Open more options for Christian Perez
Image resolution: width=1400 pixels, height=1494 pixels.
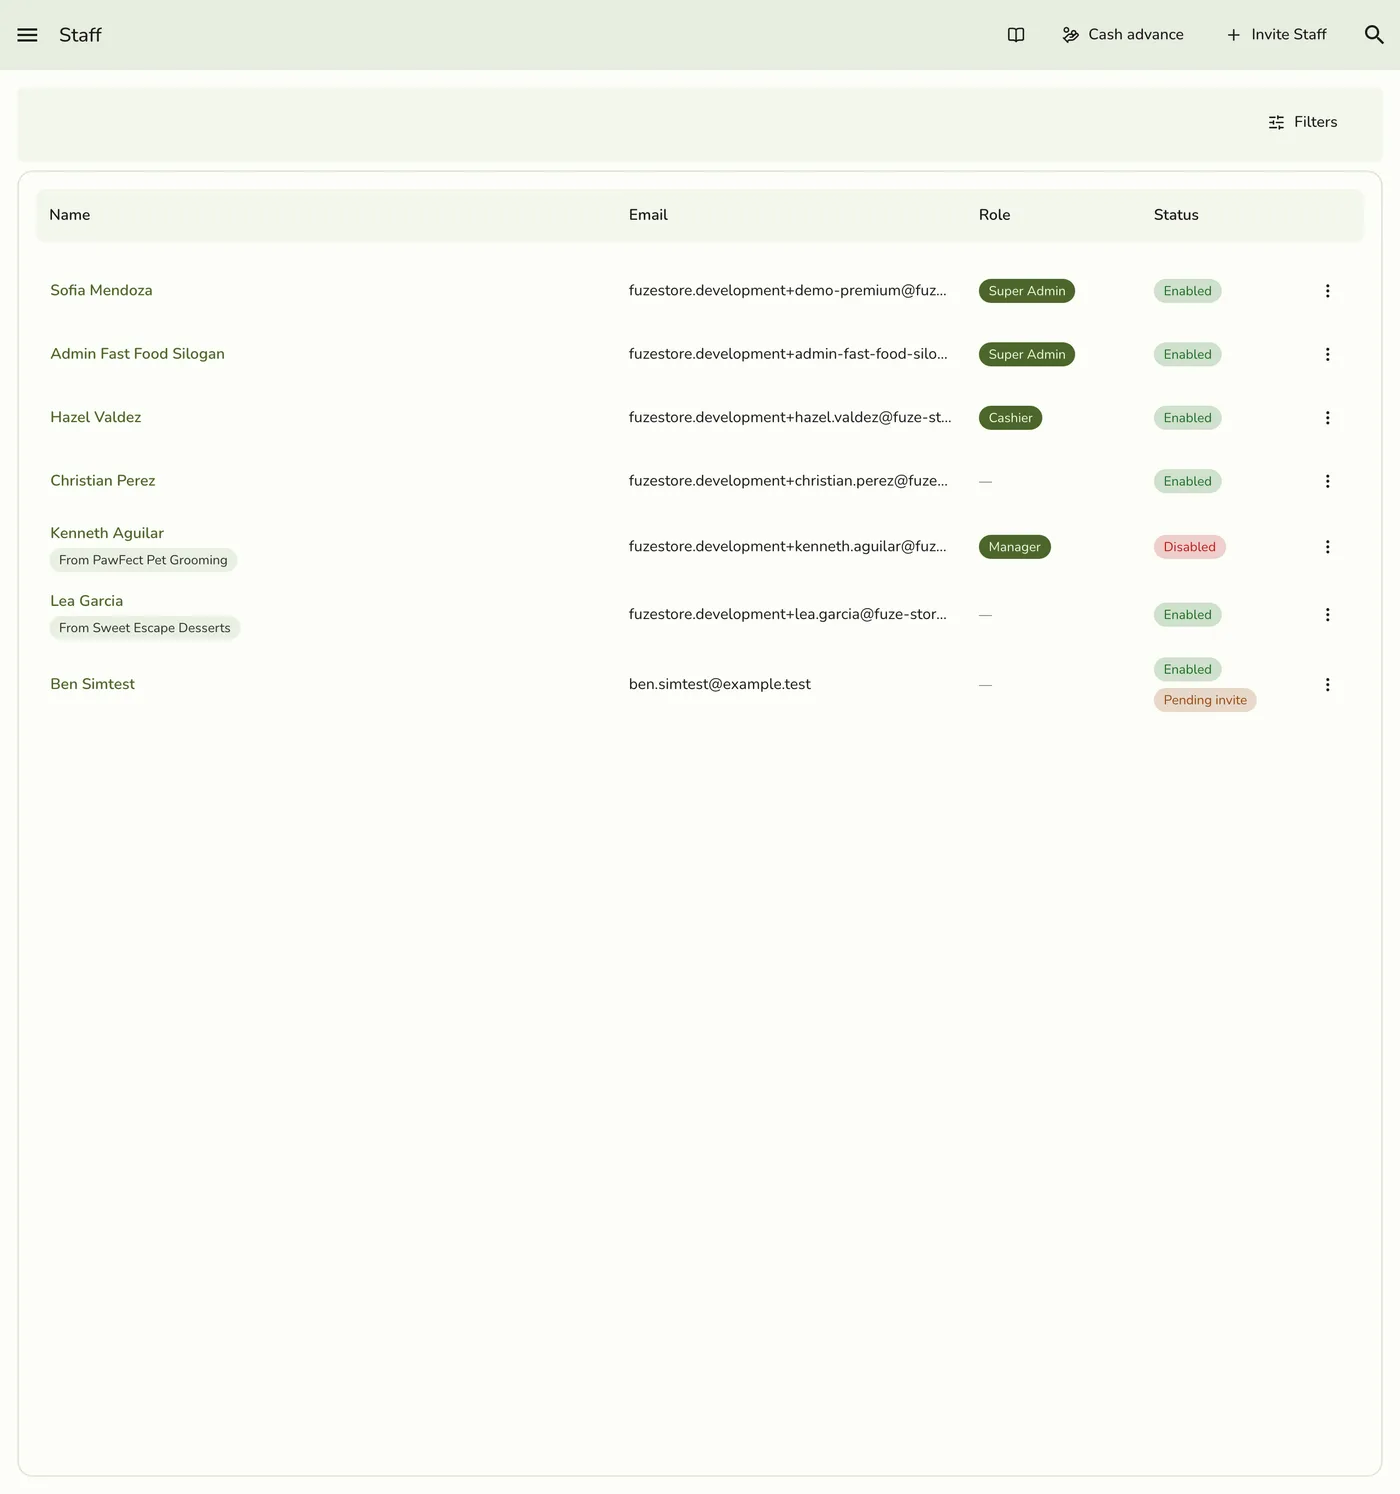[1328, 481]
